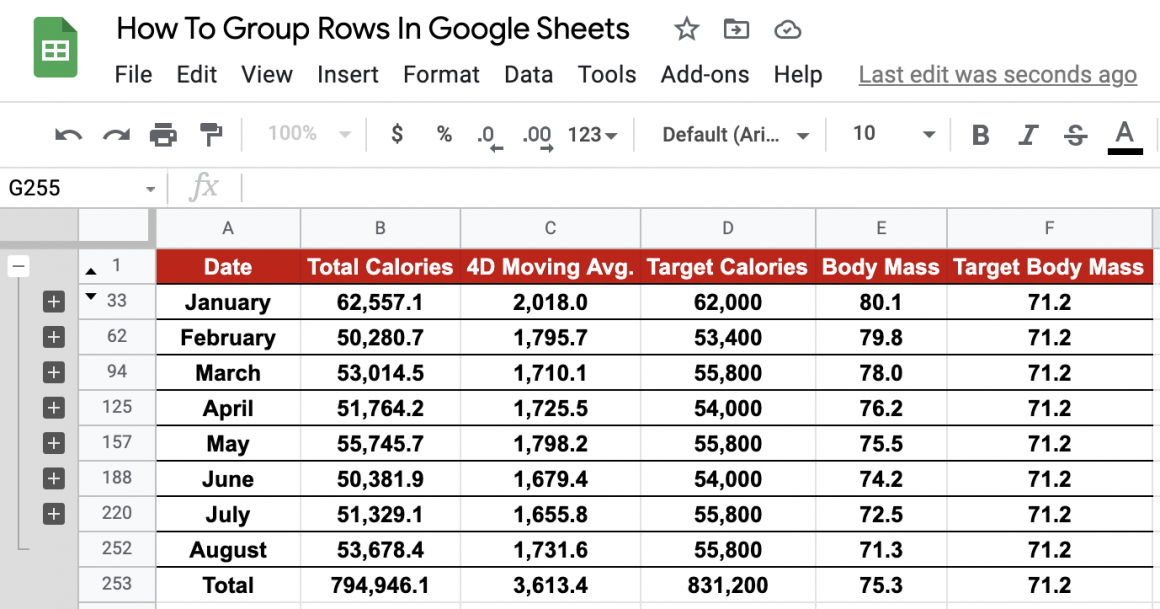Star this spreadsheet document
Viewport: 1160px width, 609px height.
click(x=686, y=30)
